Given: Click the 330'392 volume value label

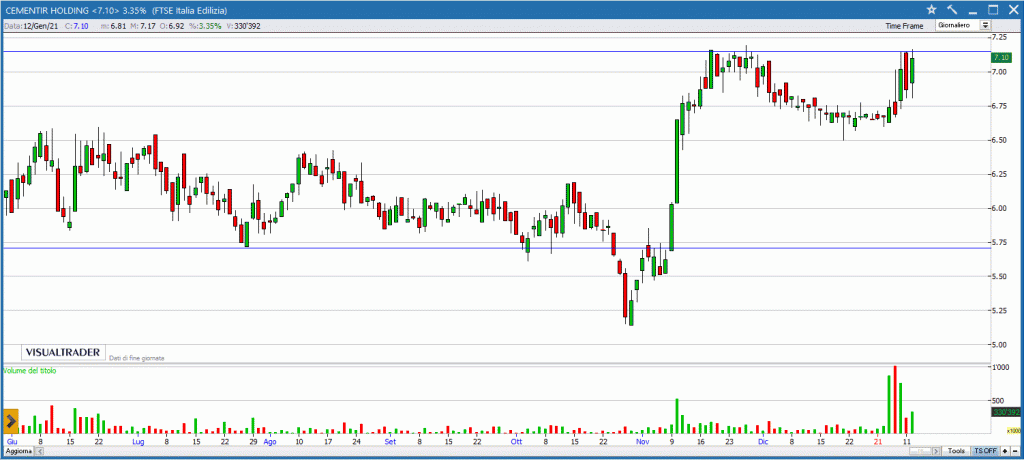Looking at the screenshot, I should [x=1005, y=412].
